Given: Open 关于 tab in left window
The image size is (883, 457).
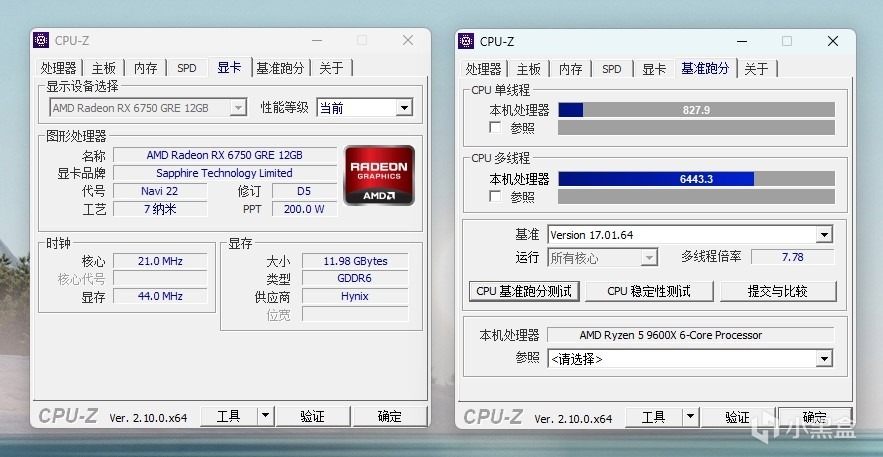Looking at the screenshot, I should (331, 69).
